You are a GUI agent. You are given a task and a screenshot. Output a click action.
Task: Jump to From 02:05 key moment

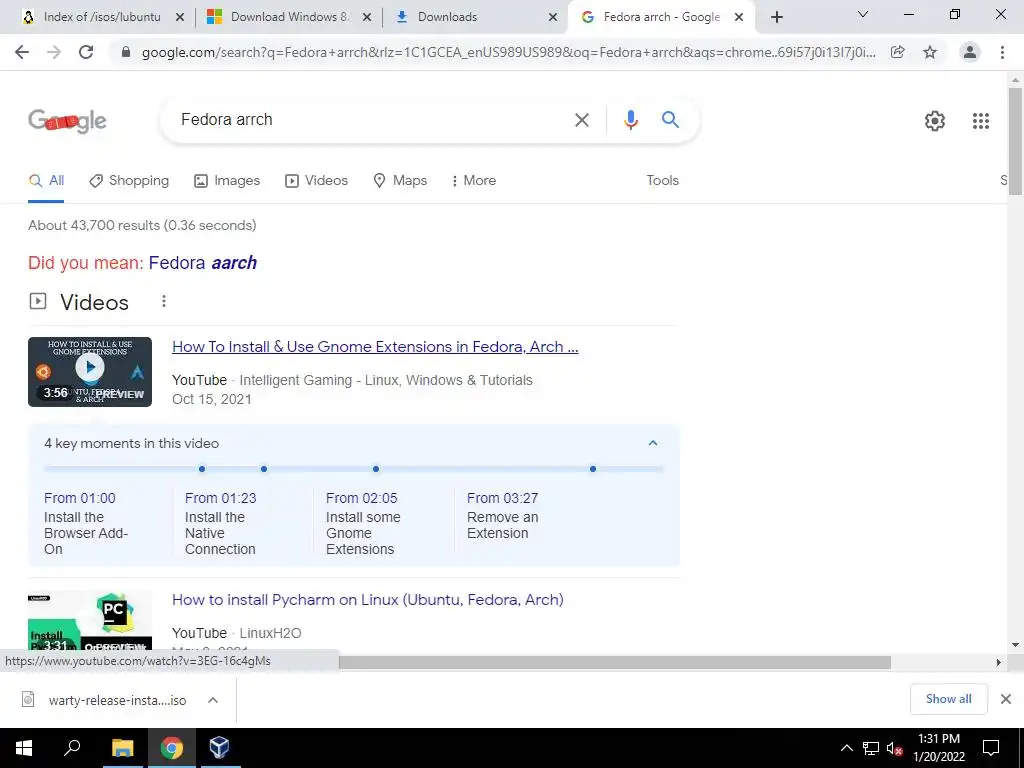tap(362, 498)
